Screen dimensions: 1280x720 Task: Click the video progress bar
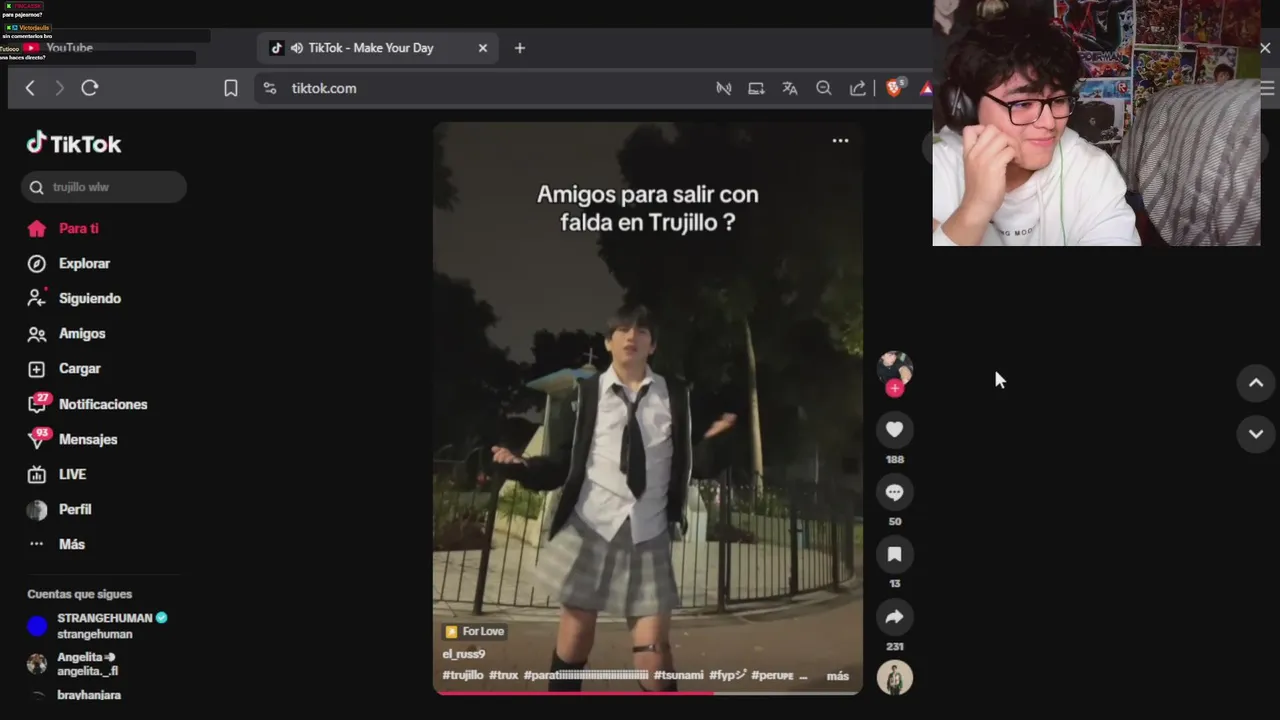647,692
